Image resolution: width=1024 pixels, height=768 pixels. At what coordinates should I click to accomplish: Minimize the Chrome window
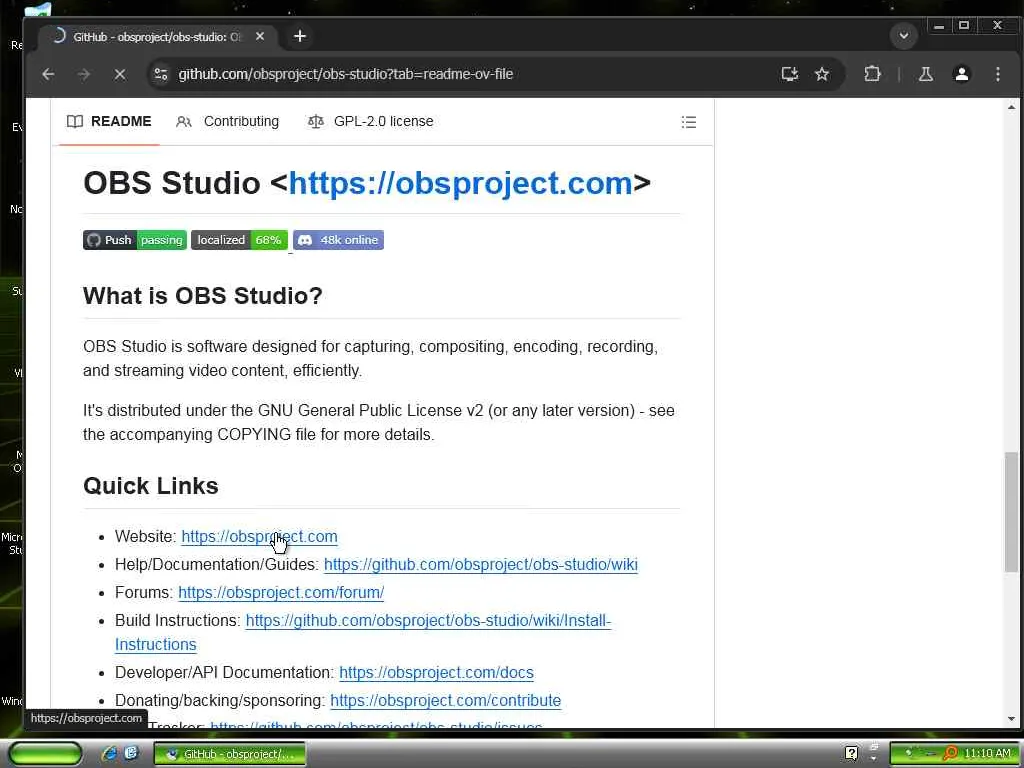pyautogui.click(x=938, y=26)
